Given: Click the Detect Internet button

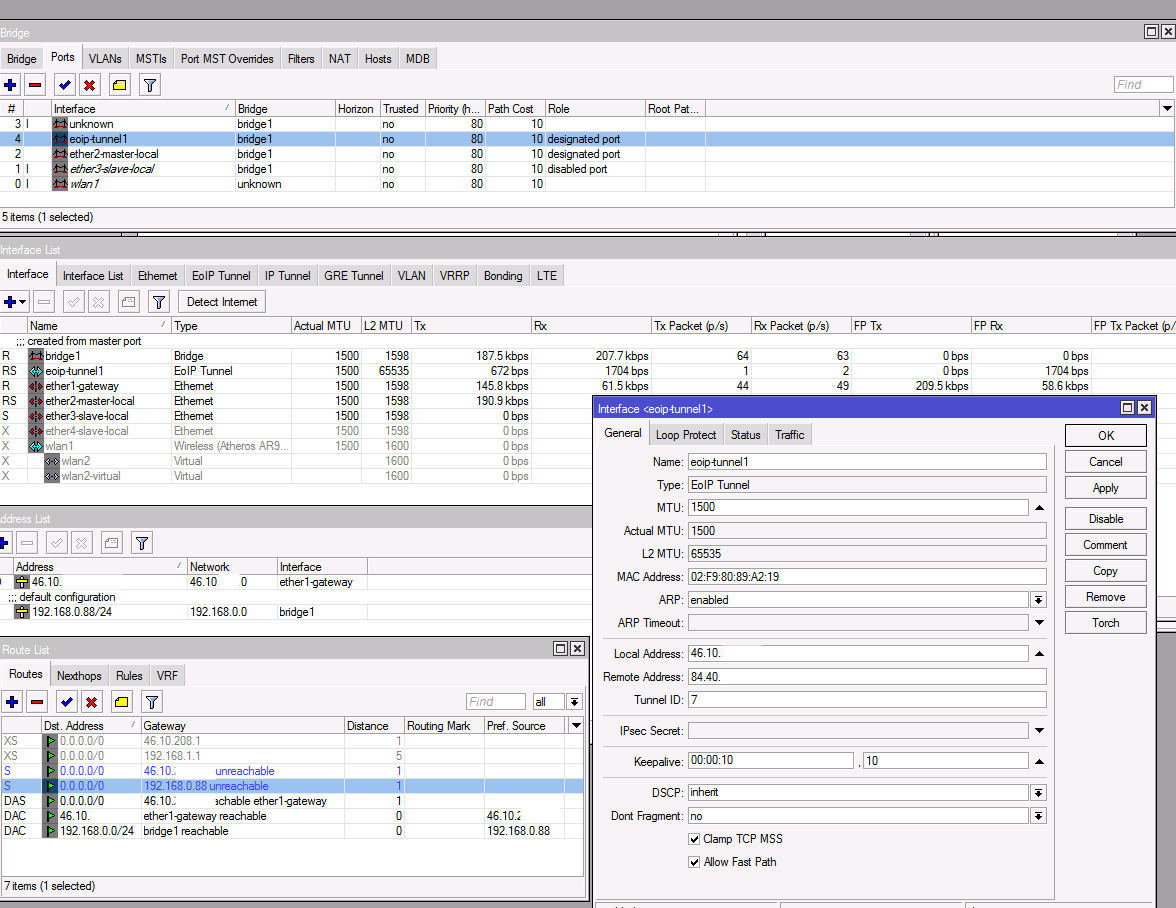Looking at the screenshot, I should 222,302.
